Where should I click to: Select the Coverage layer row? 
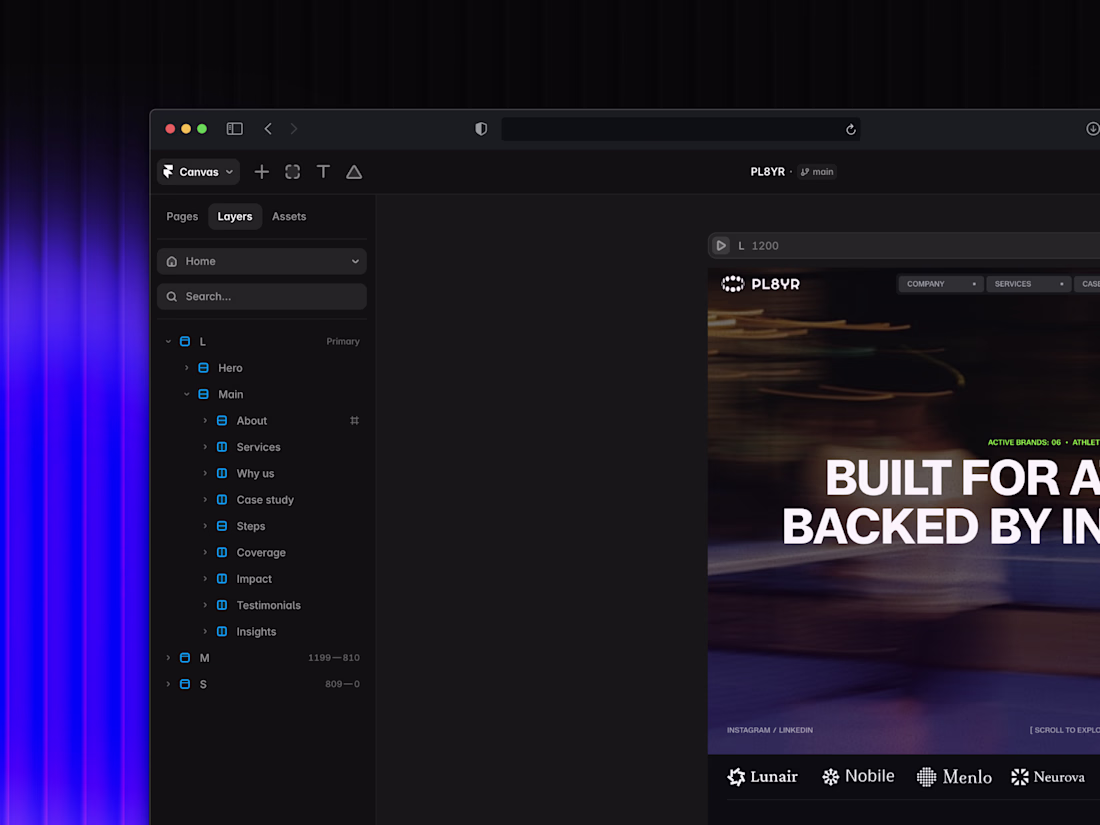pyautogui.click(x=262, y=552)
